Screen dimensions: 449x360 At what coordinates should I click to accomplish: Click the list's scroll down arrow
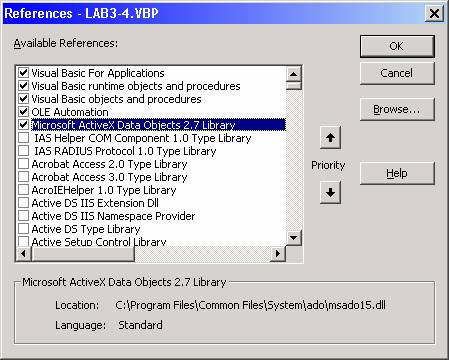point(294,238)
